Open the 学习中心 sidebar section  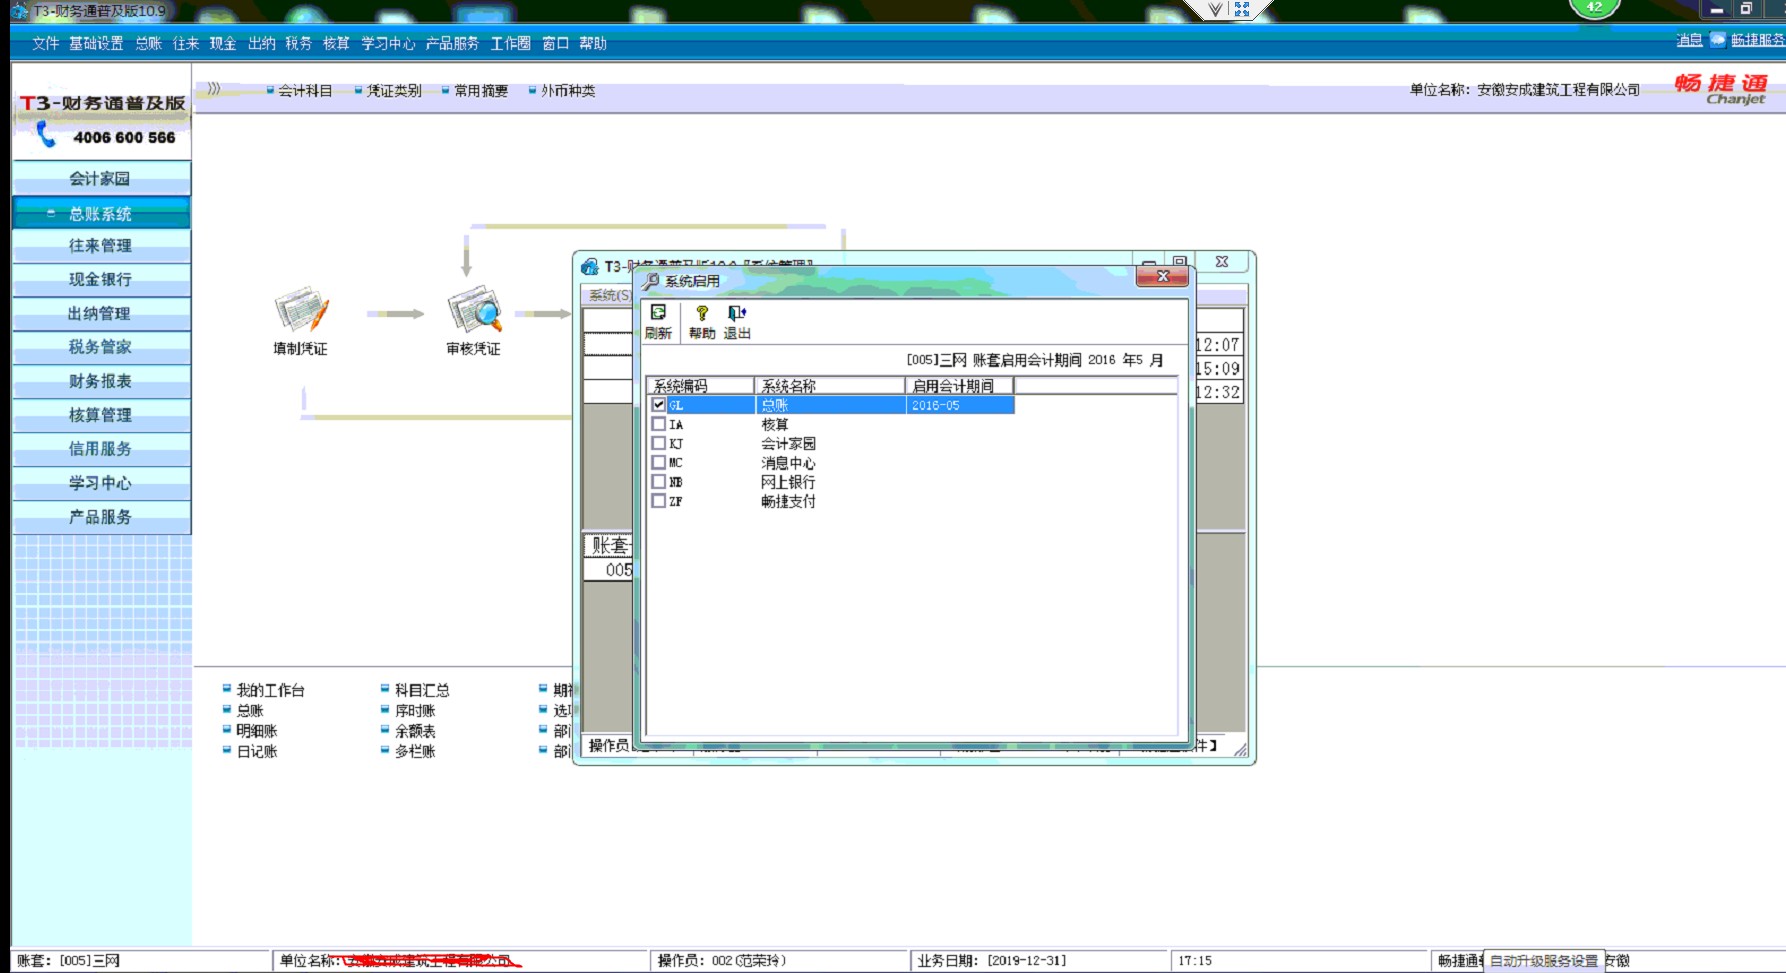coord(101,483)
